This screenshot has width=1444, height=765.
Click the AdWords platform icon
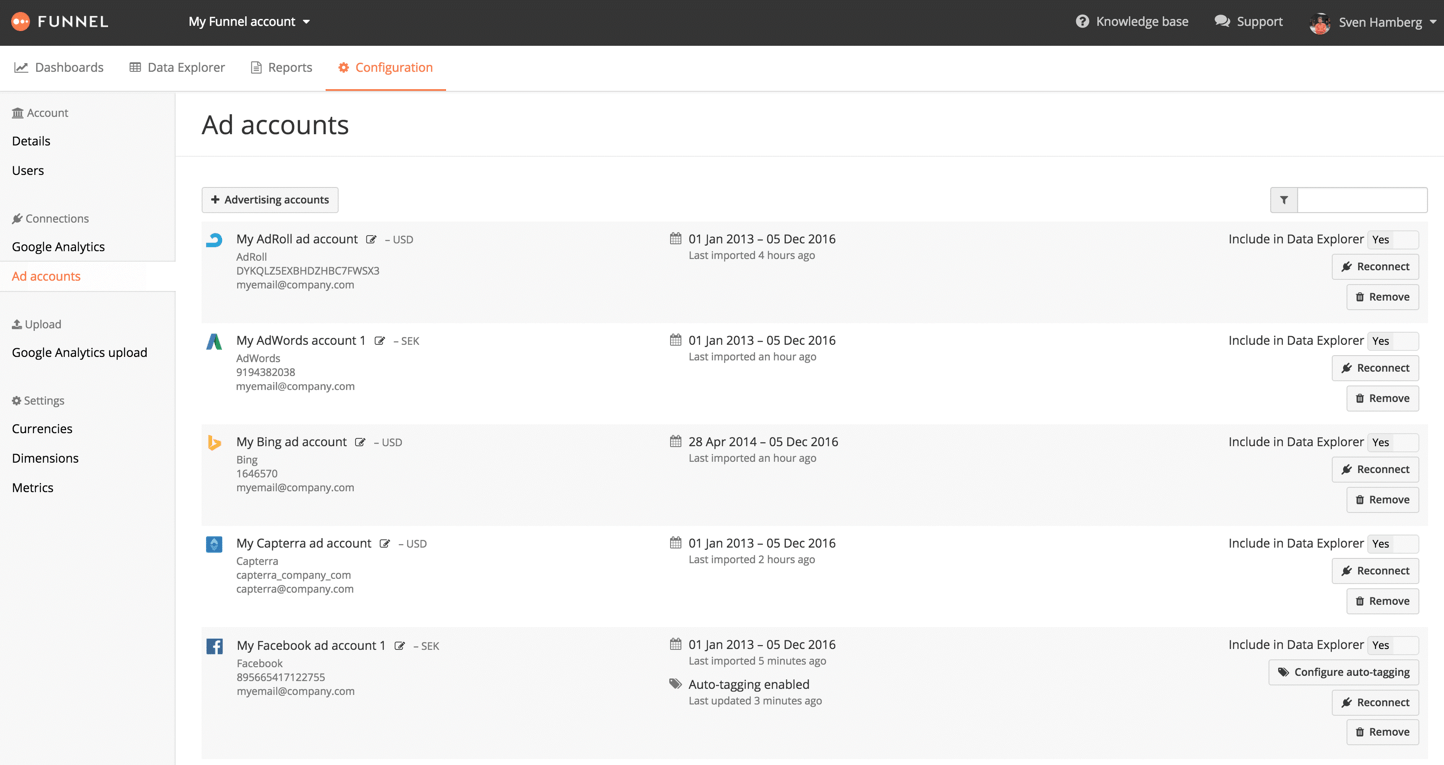click(x=214, y=341)
